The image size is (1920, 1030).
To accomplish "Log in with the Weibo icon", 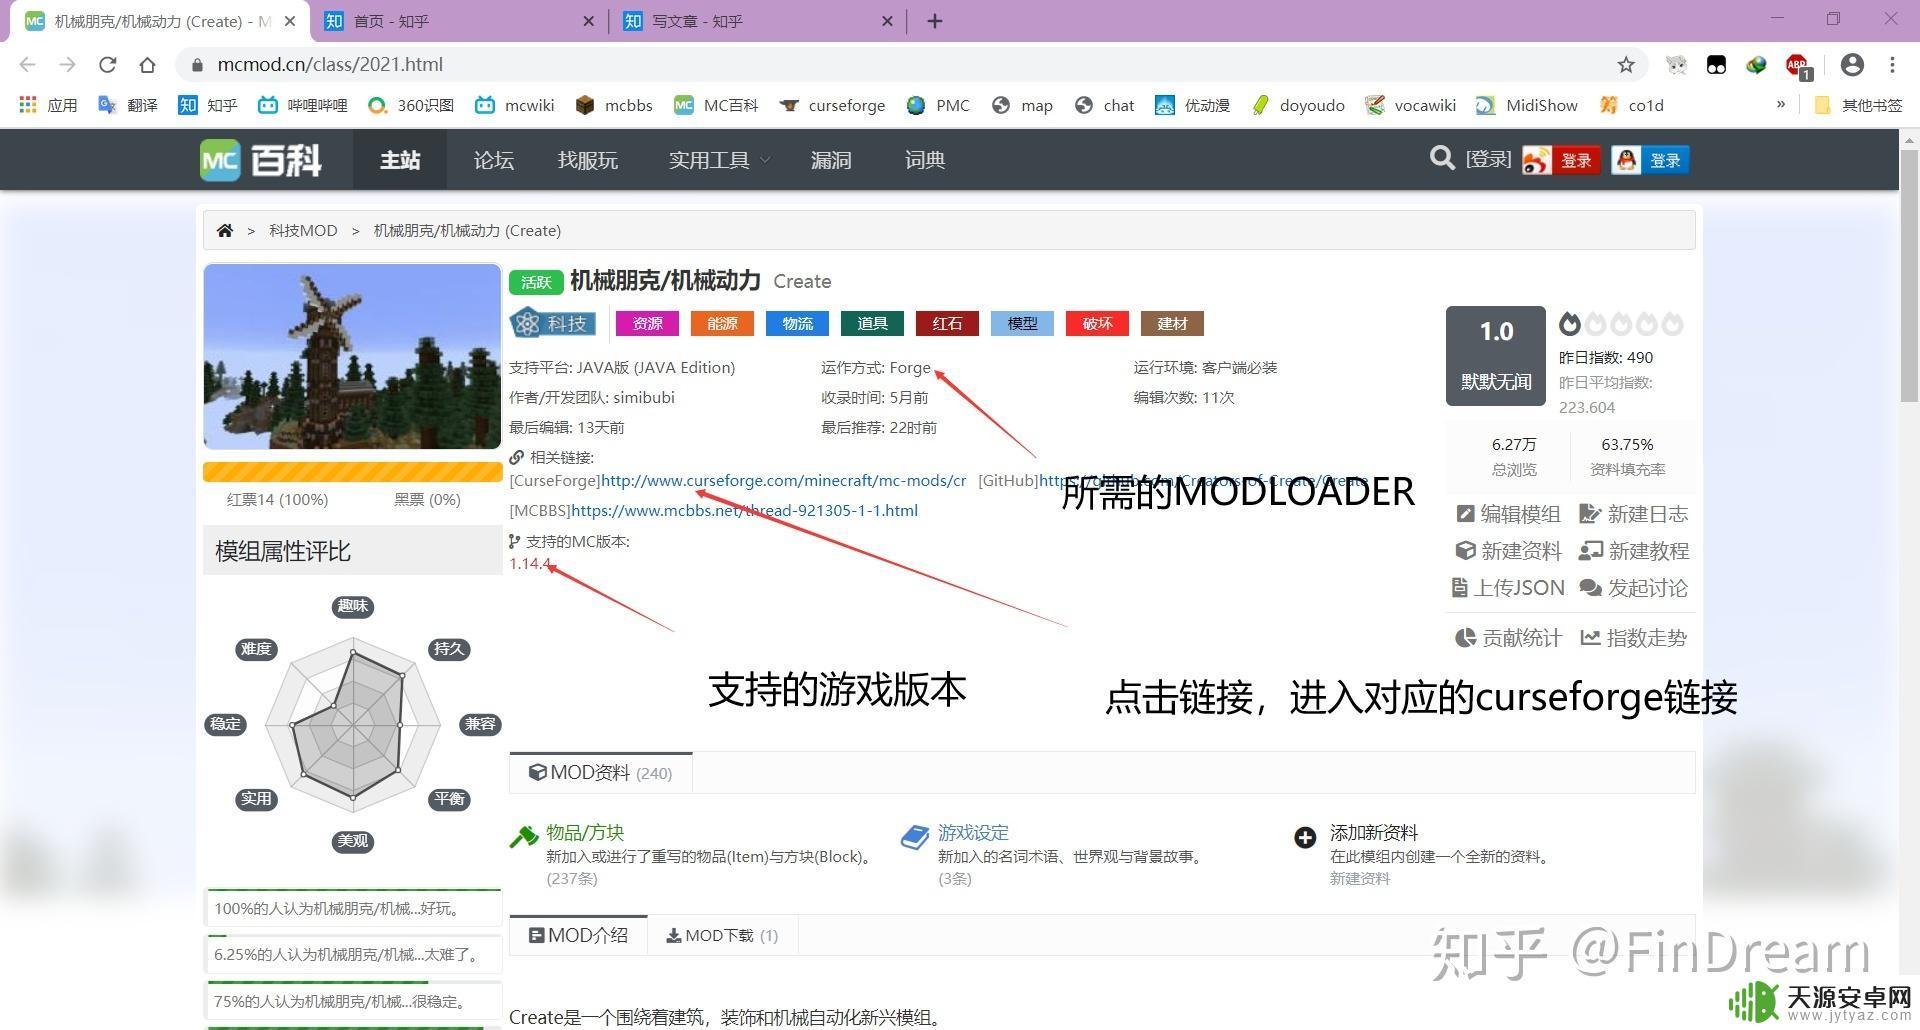I will click(1561, 160).
